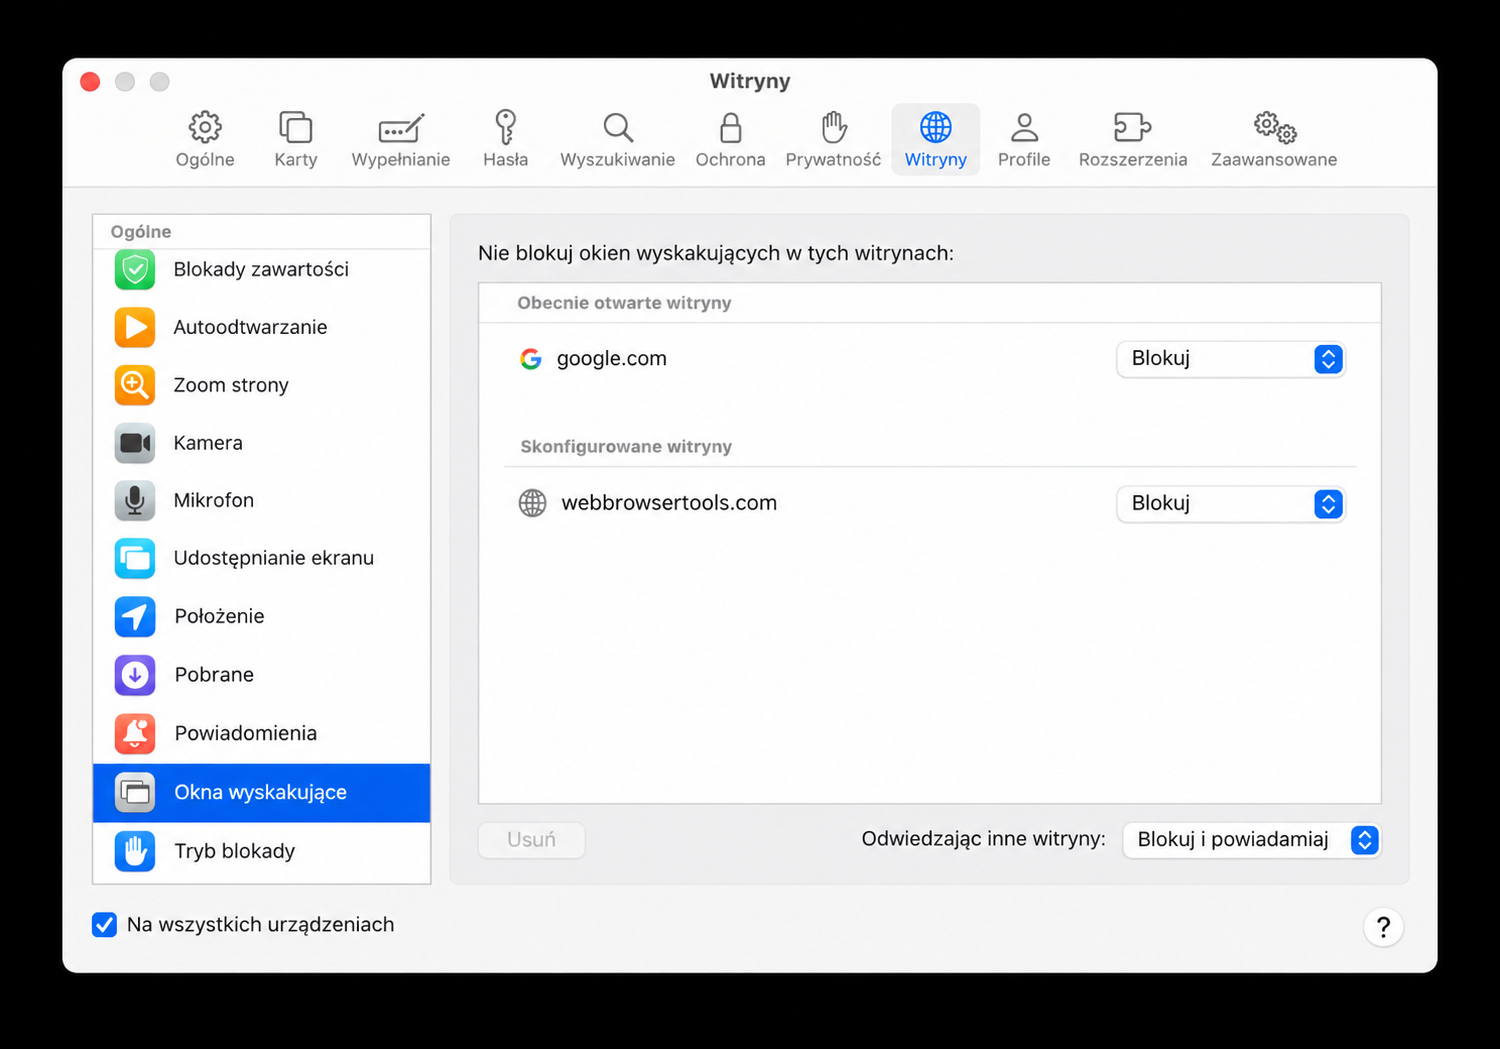
Task: Select Udostępnianie ekranu in sidebar
Action: pyautogui.click(x=262, y=559)
